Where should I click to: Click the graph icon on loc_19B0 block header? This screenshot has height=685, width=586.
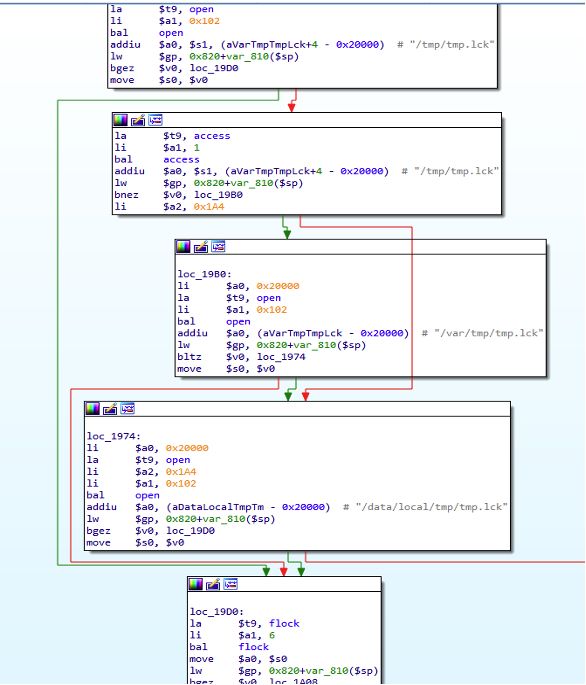click(218, 247)
